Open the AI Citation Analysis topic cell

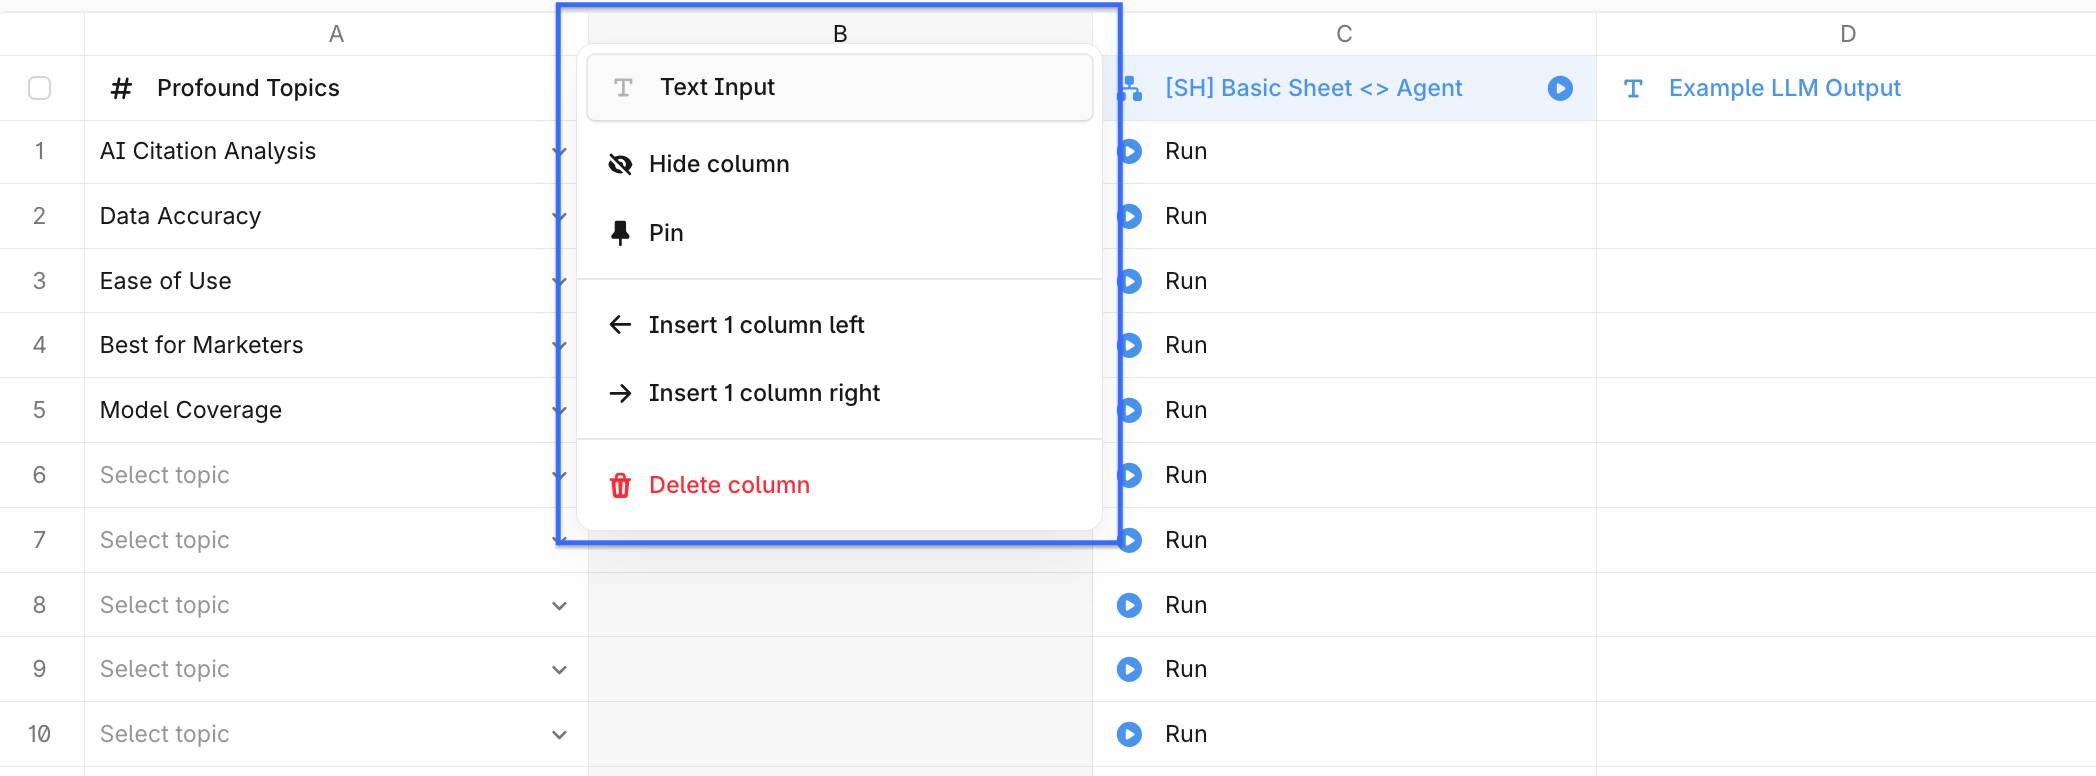click(x=336, y=151)
